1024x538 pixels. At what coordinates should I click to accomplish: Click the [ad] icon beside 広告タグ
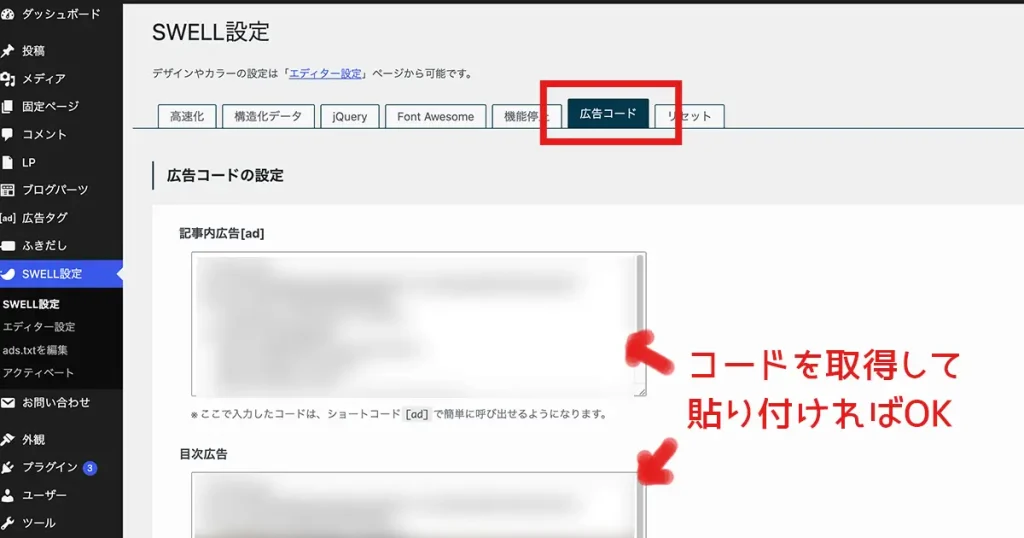8,218
